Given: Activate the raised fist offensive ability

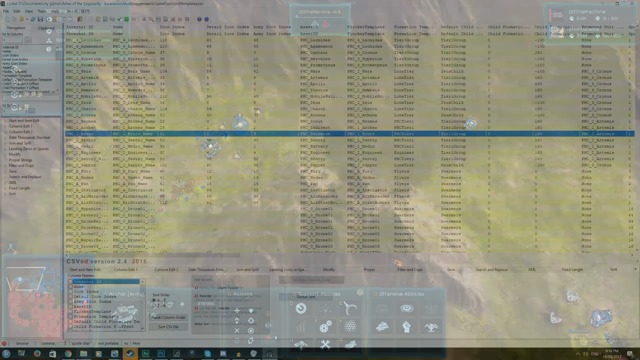Looking at the screenshot, I should [407, 327].
